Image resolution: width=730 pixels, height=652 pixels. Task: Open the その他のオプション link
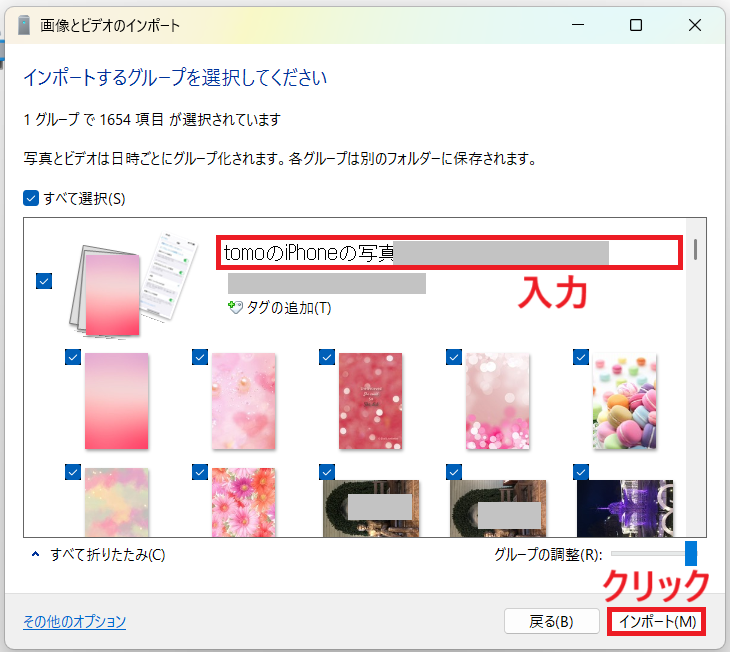[x=75, y=621]
